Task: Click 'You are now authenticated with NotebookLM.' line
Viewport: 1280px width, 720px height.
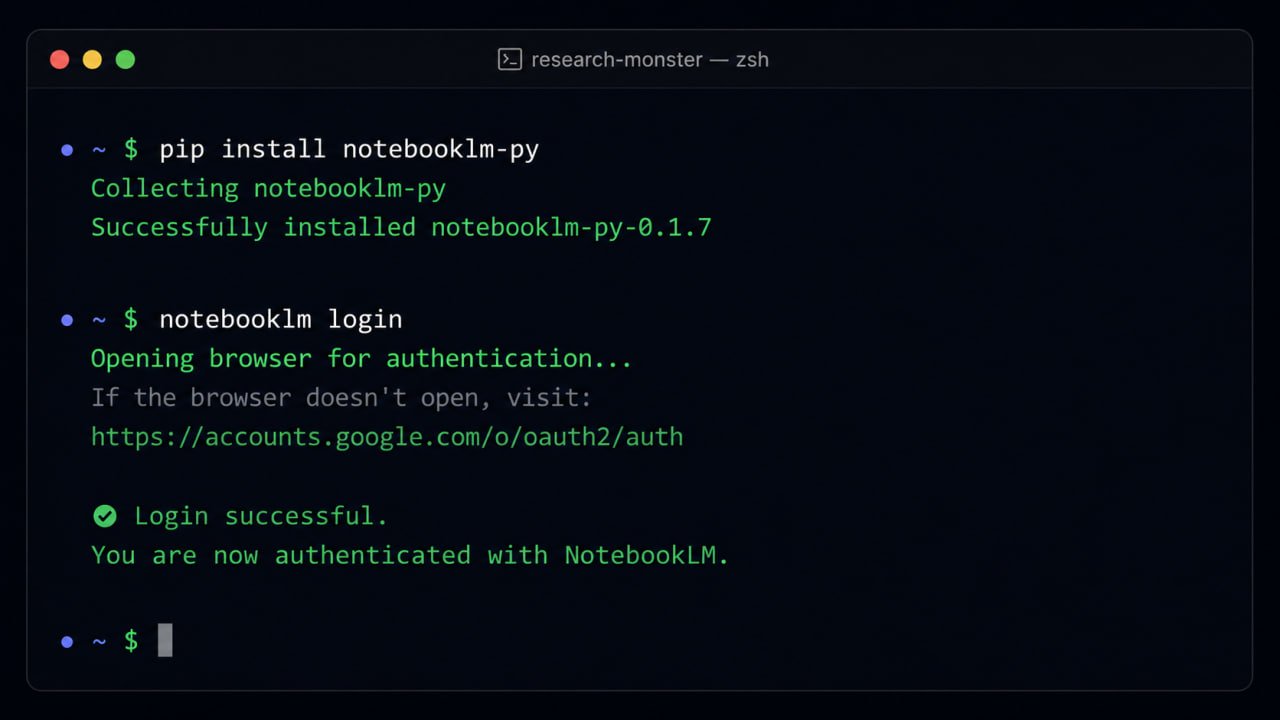Action: (x=410, y=555)
